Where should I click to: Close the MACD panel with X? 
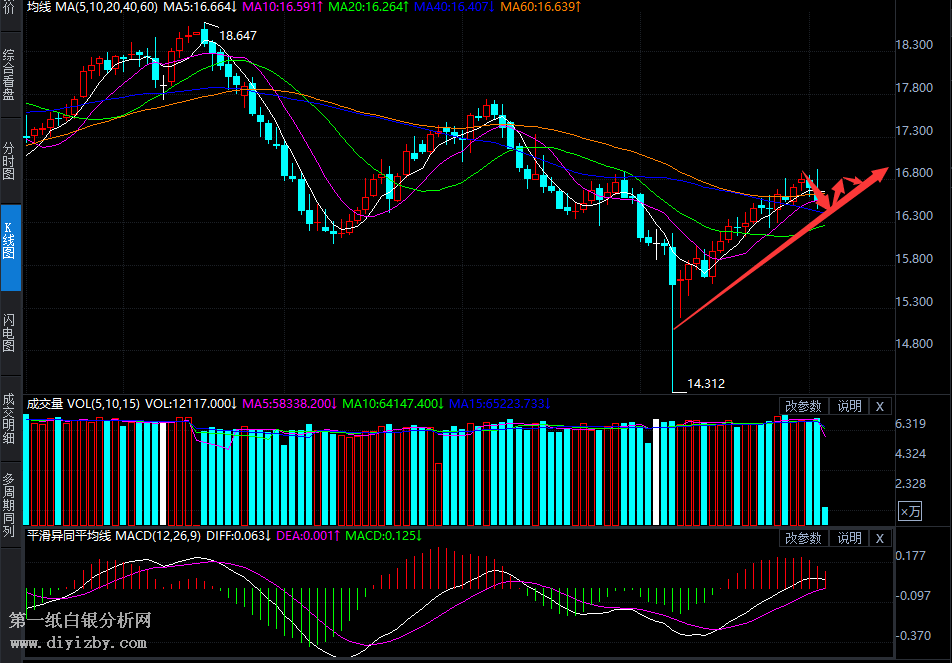tap(879, 538)
